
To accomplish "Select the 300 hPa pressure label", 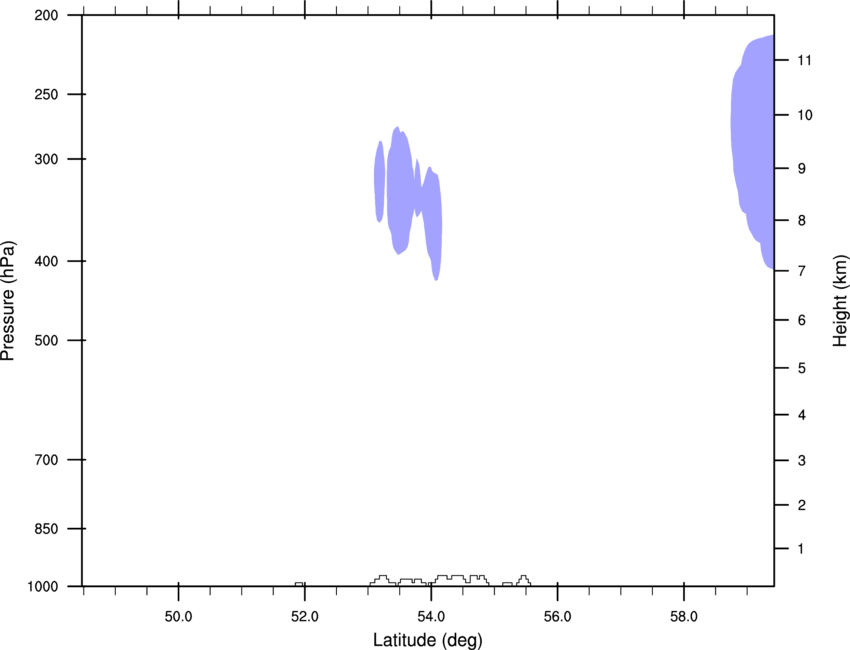I will pos(46,159).
